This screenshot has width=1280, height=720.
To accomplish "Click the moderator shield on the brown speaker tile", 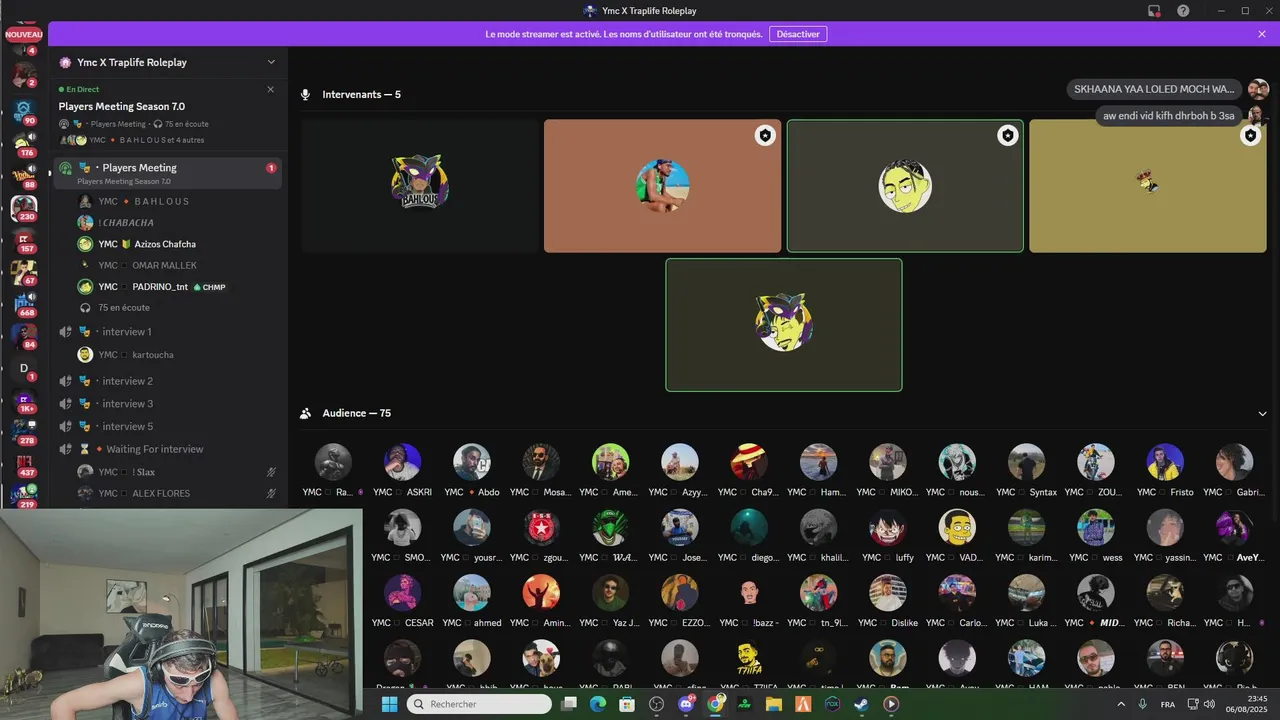I will pos(765,135).
